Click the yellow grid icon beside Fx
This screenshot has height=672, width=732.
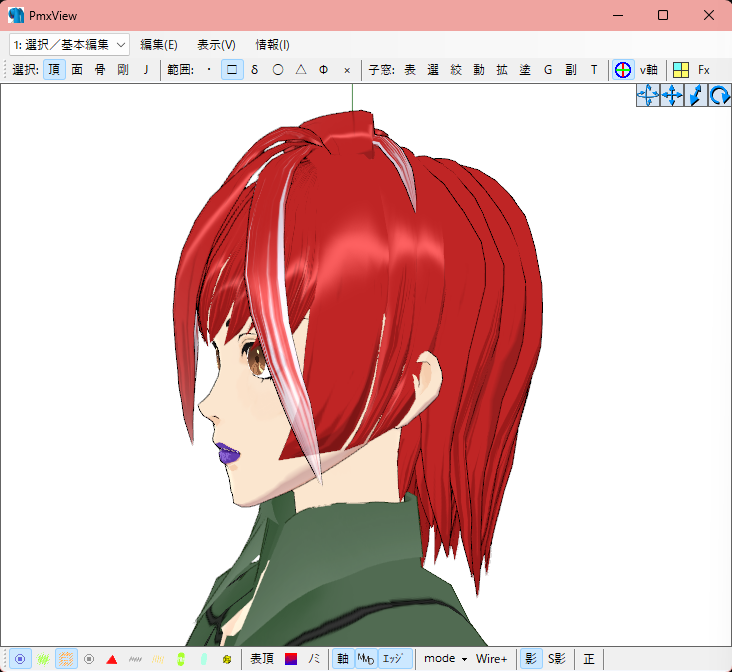(680, 70)
